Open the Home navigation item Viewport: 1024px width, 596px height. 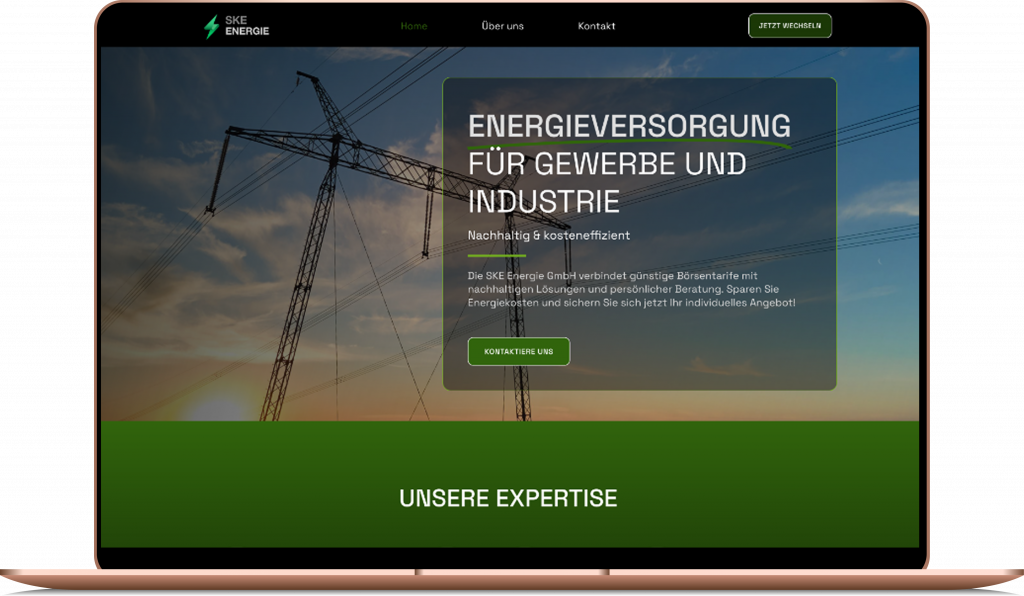coord(413,26)
